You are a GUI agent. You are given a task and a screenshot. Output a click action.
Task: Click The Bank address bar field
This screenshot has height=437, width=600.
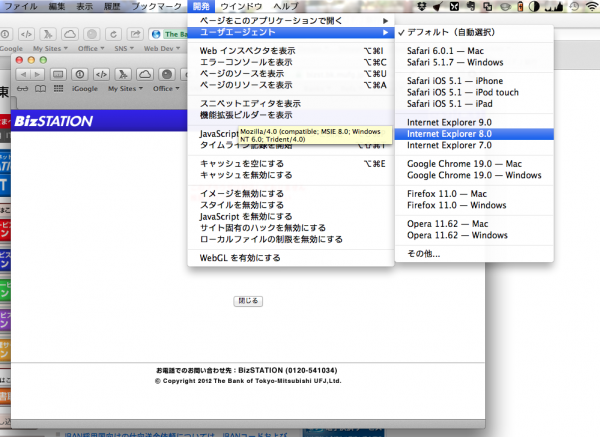pos(168,34)
